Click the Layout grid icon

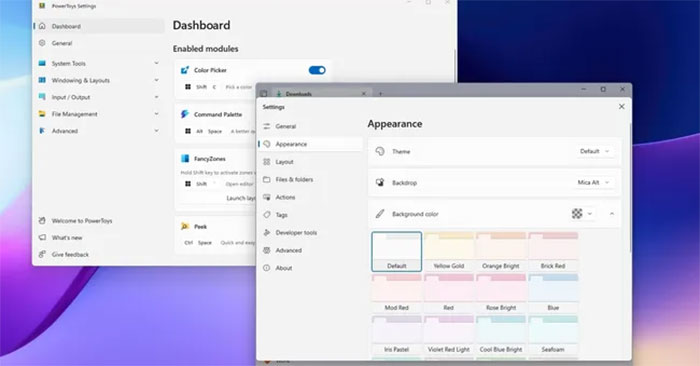267,162
